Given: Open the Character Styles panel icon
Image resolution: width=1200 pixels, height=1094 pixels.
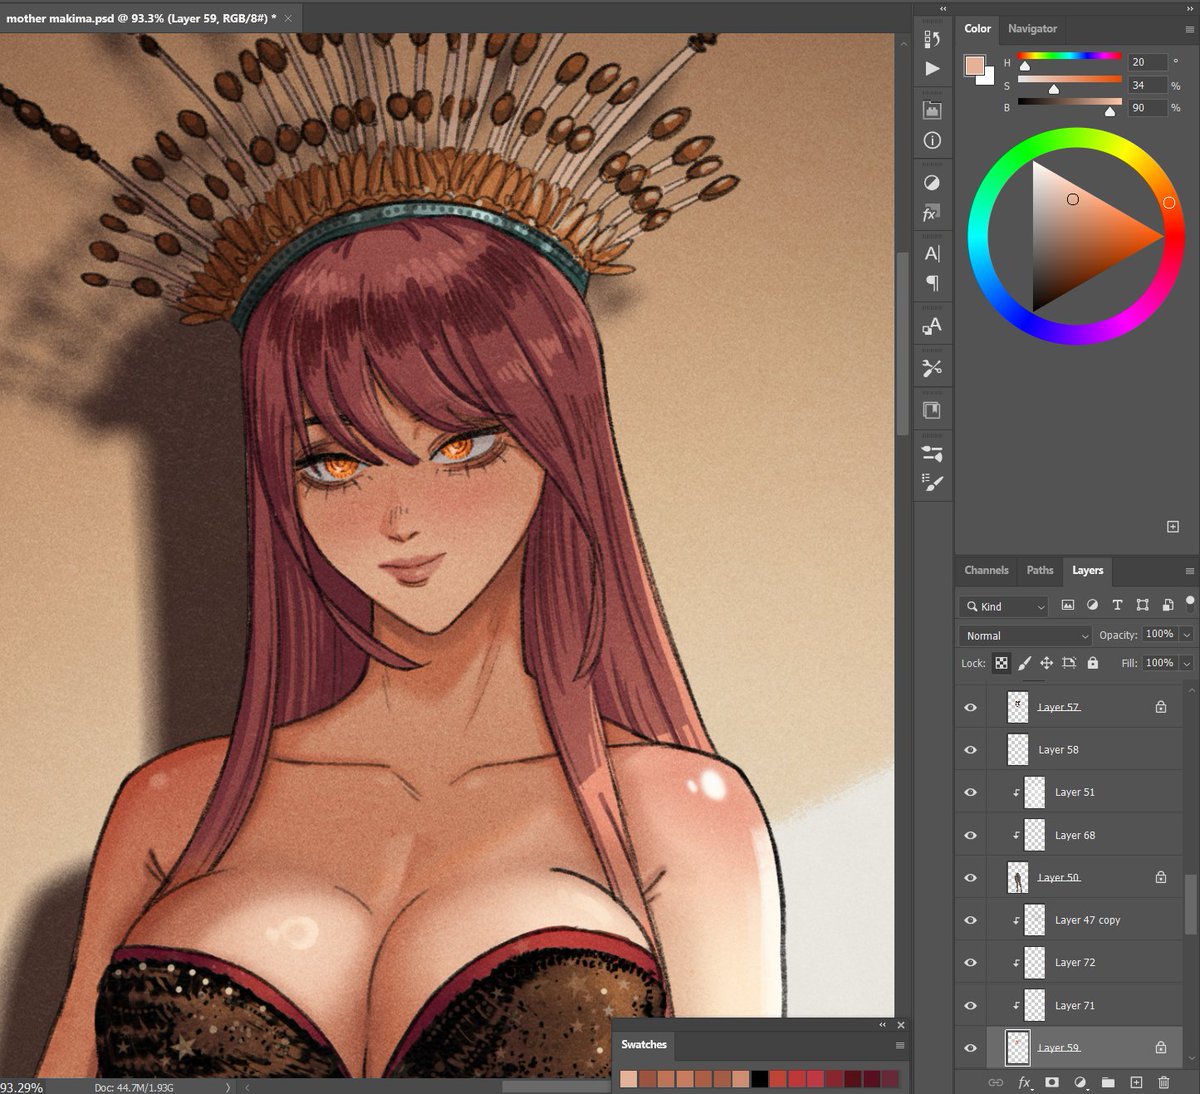Looking at the screenshot, I should coord(932,326).
